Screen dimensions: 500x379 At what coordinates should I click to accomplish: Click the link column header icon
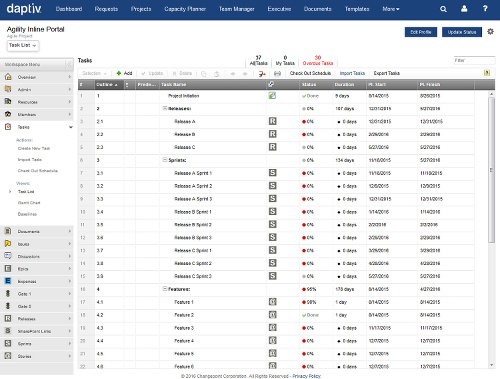coord(271,84)
